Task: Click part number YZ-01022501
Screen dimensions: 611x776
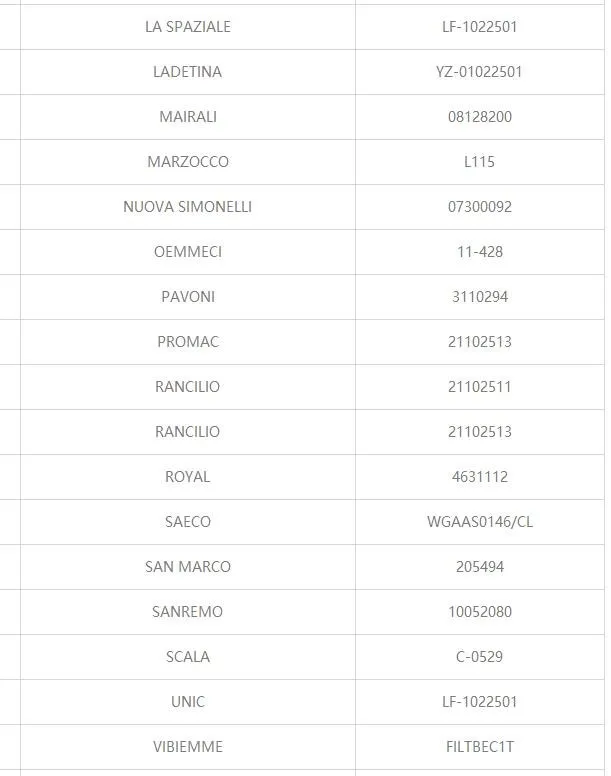Action: [479, 72]
